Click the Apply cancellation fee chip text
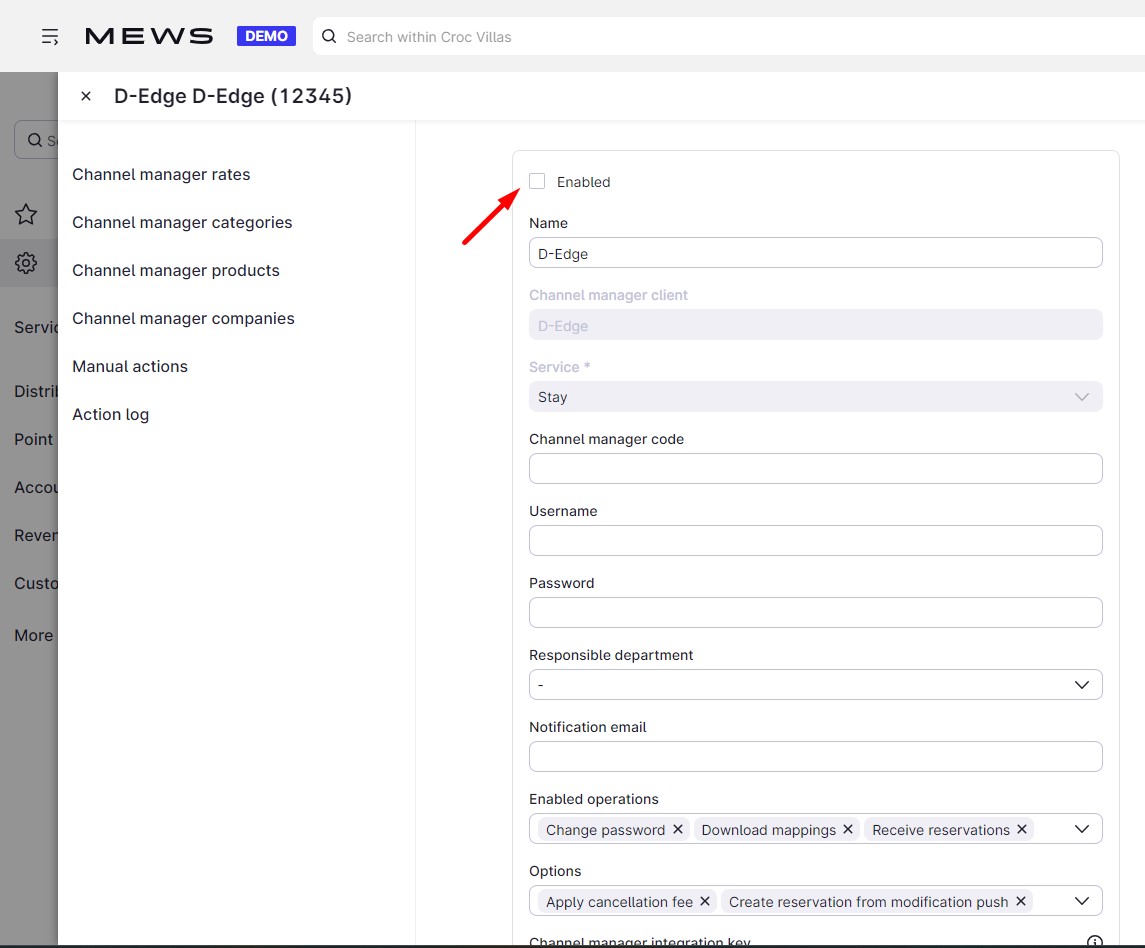The image size is (1145, 948). tap(619, 902)
